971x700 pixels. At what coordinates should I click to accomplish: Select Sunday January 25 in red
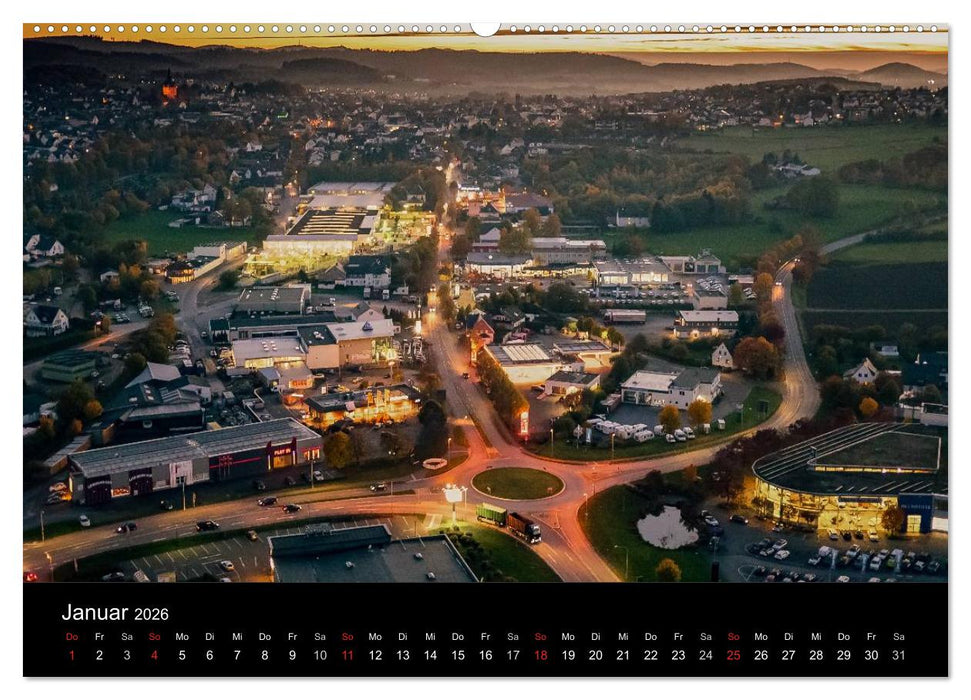click(x=733, y=655)
